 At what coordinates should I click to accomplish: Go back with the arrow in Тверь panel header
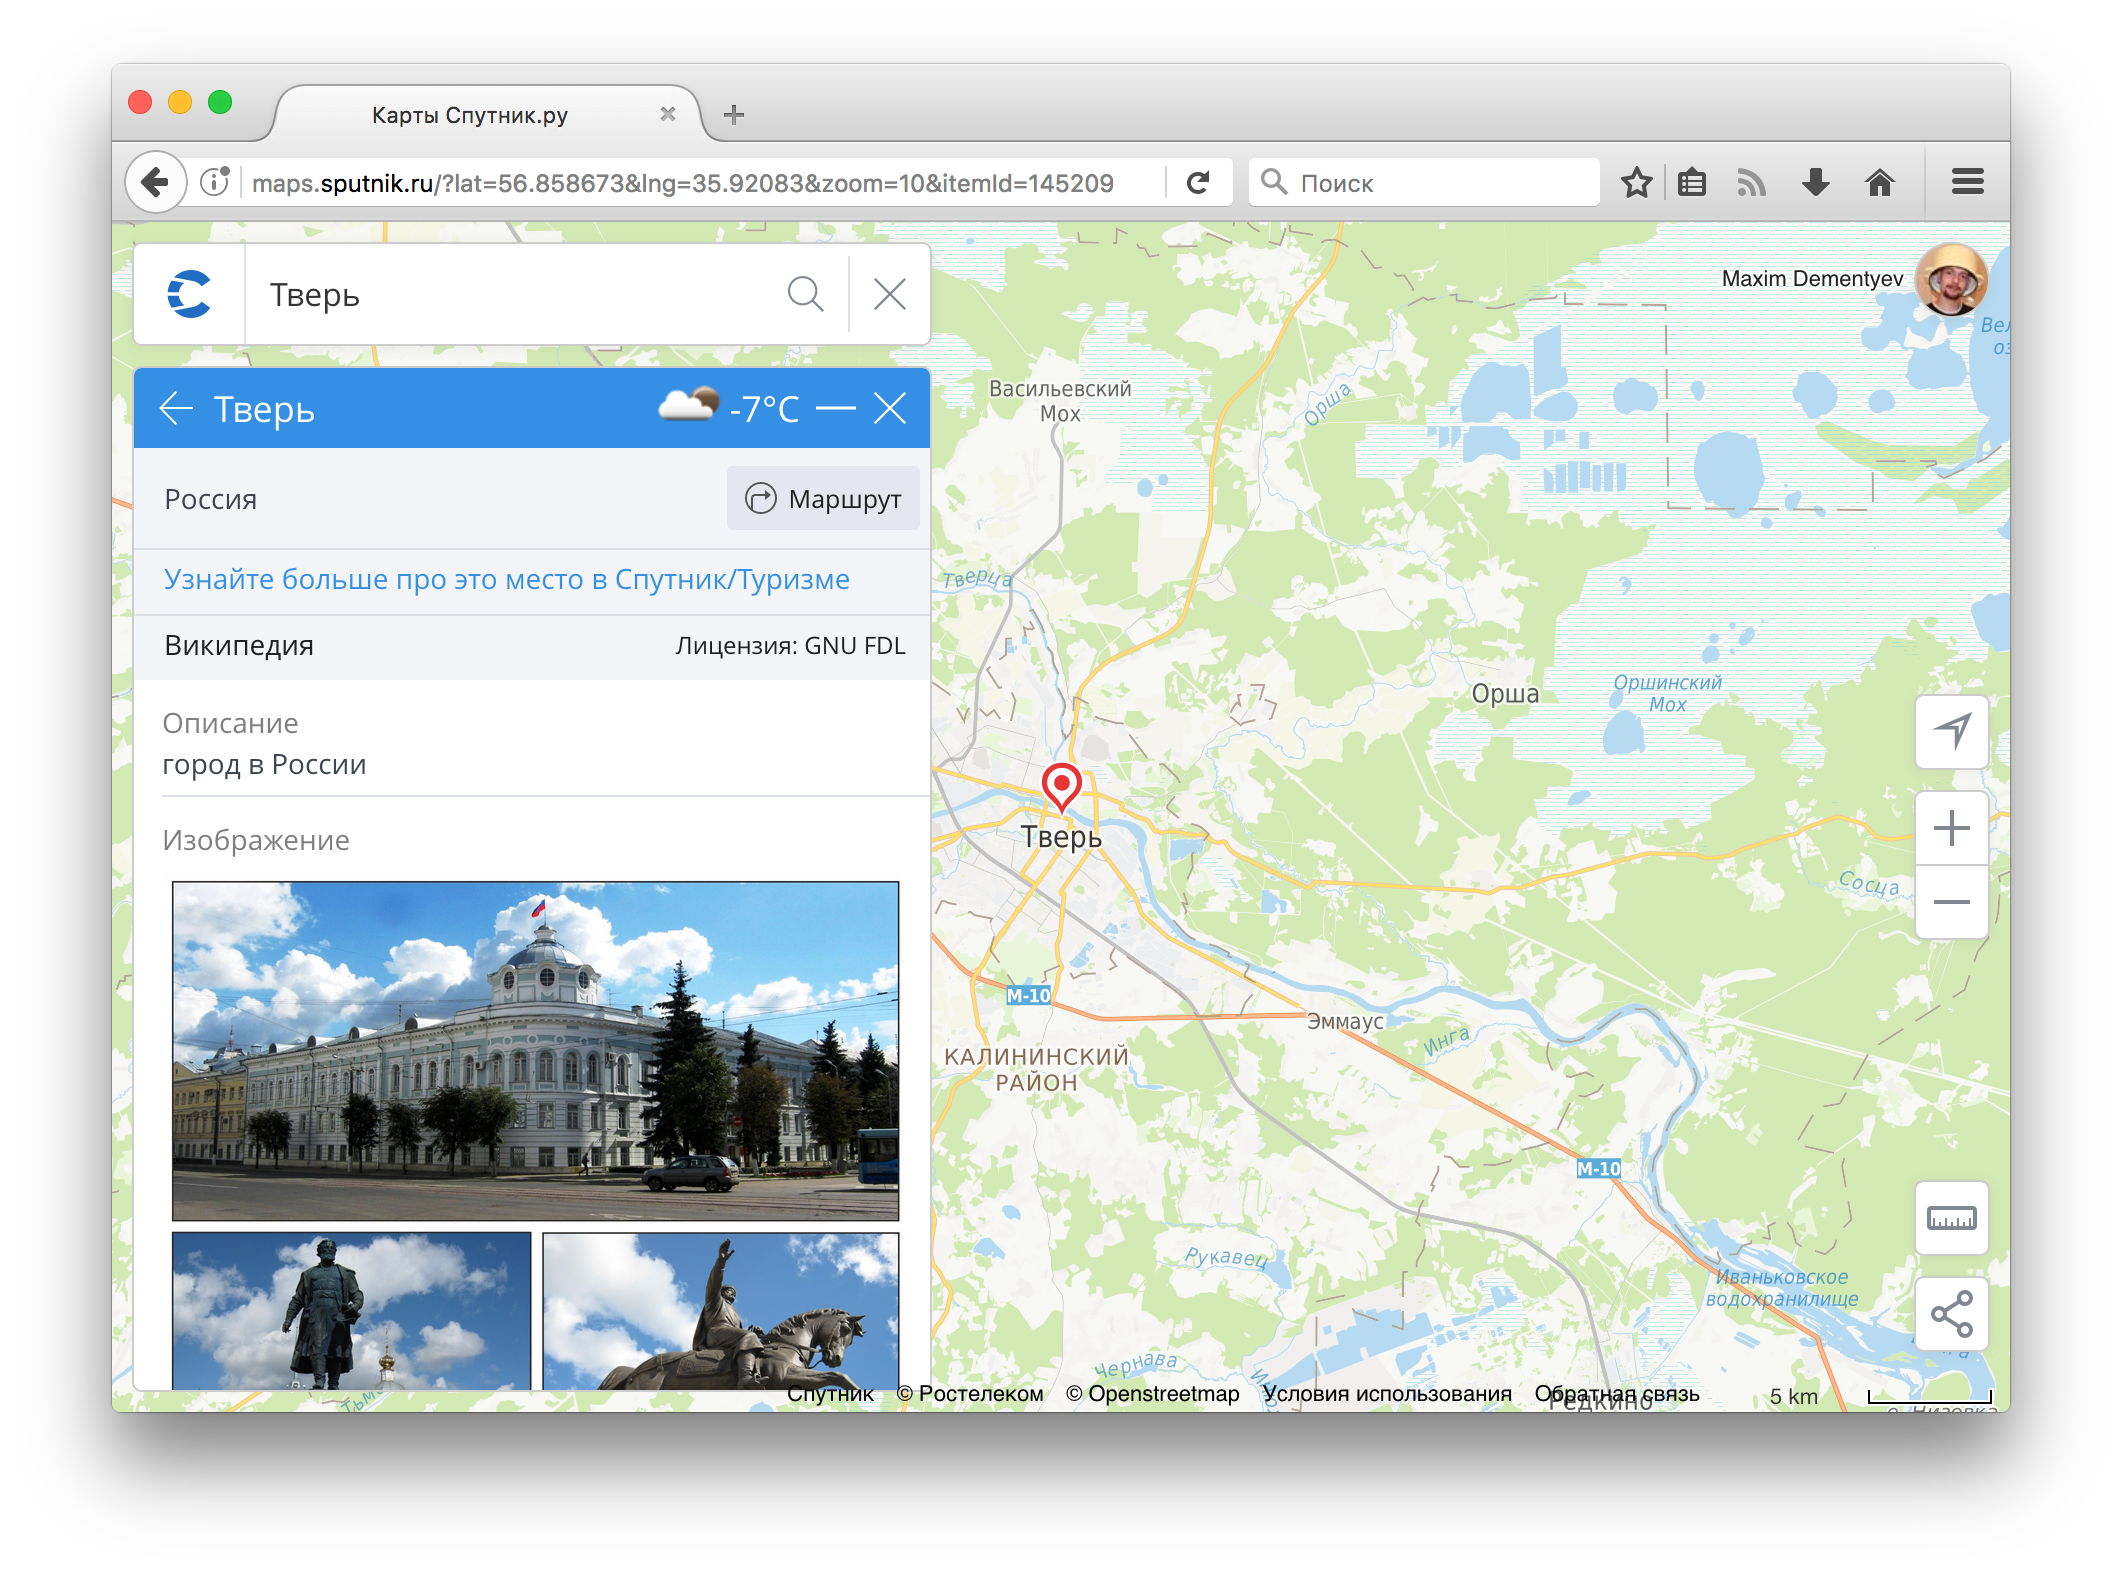(x=176, y=408)
